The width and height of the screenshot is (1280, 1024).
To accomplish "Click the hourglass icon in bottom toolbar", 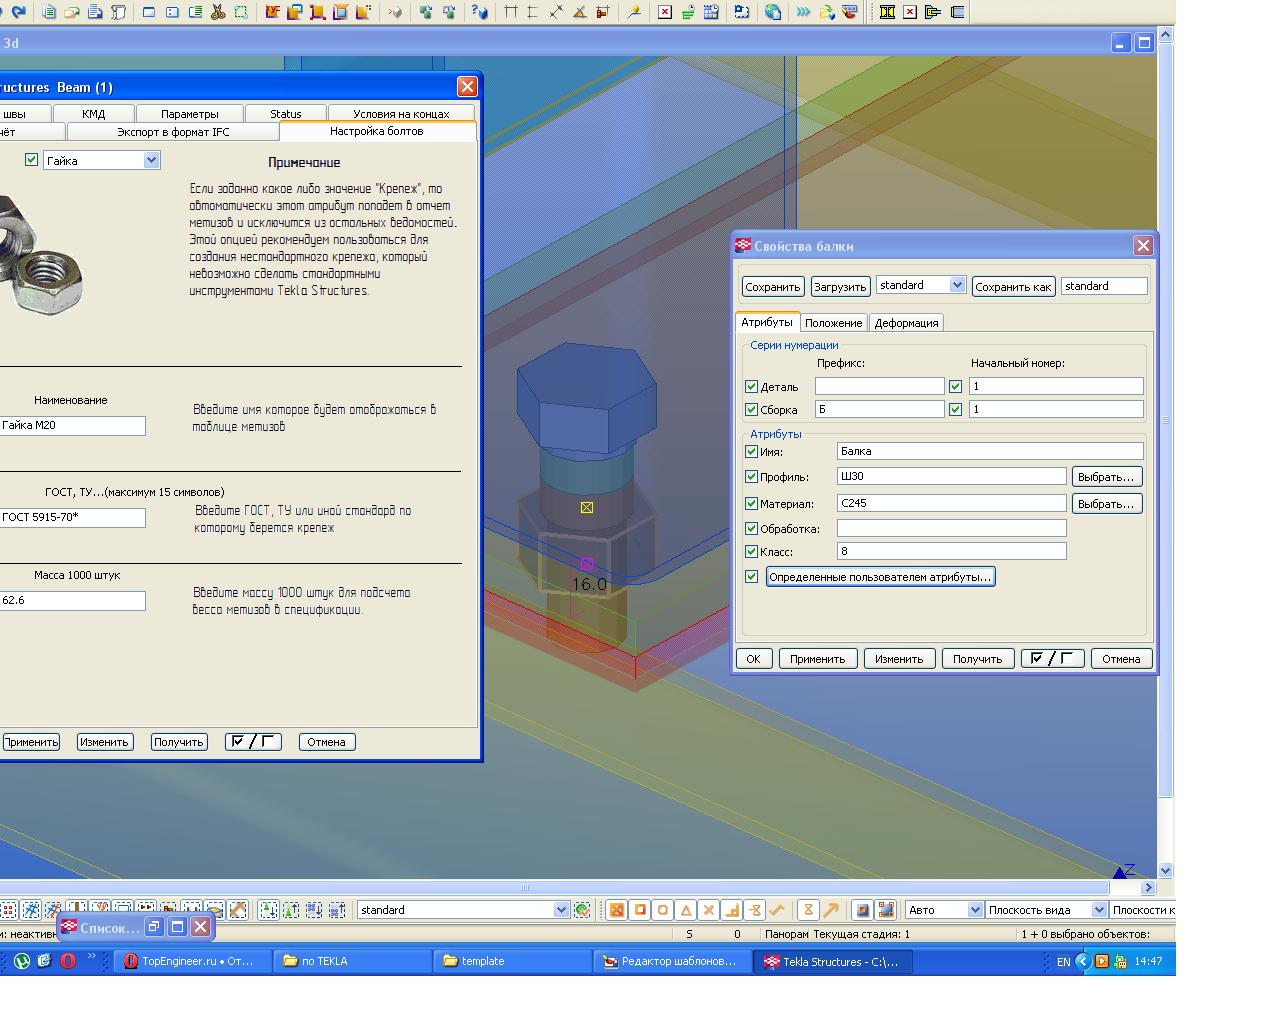I will coord(808,910).
